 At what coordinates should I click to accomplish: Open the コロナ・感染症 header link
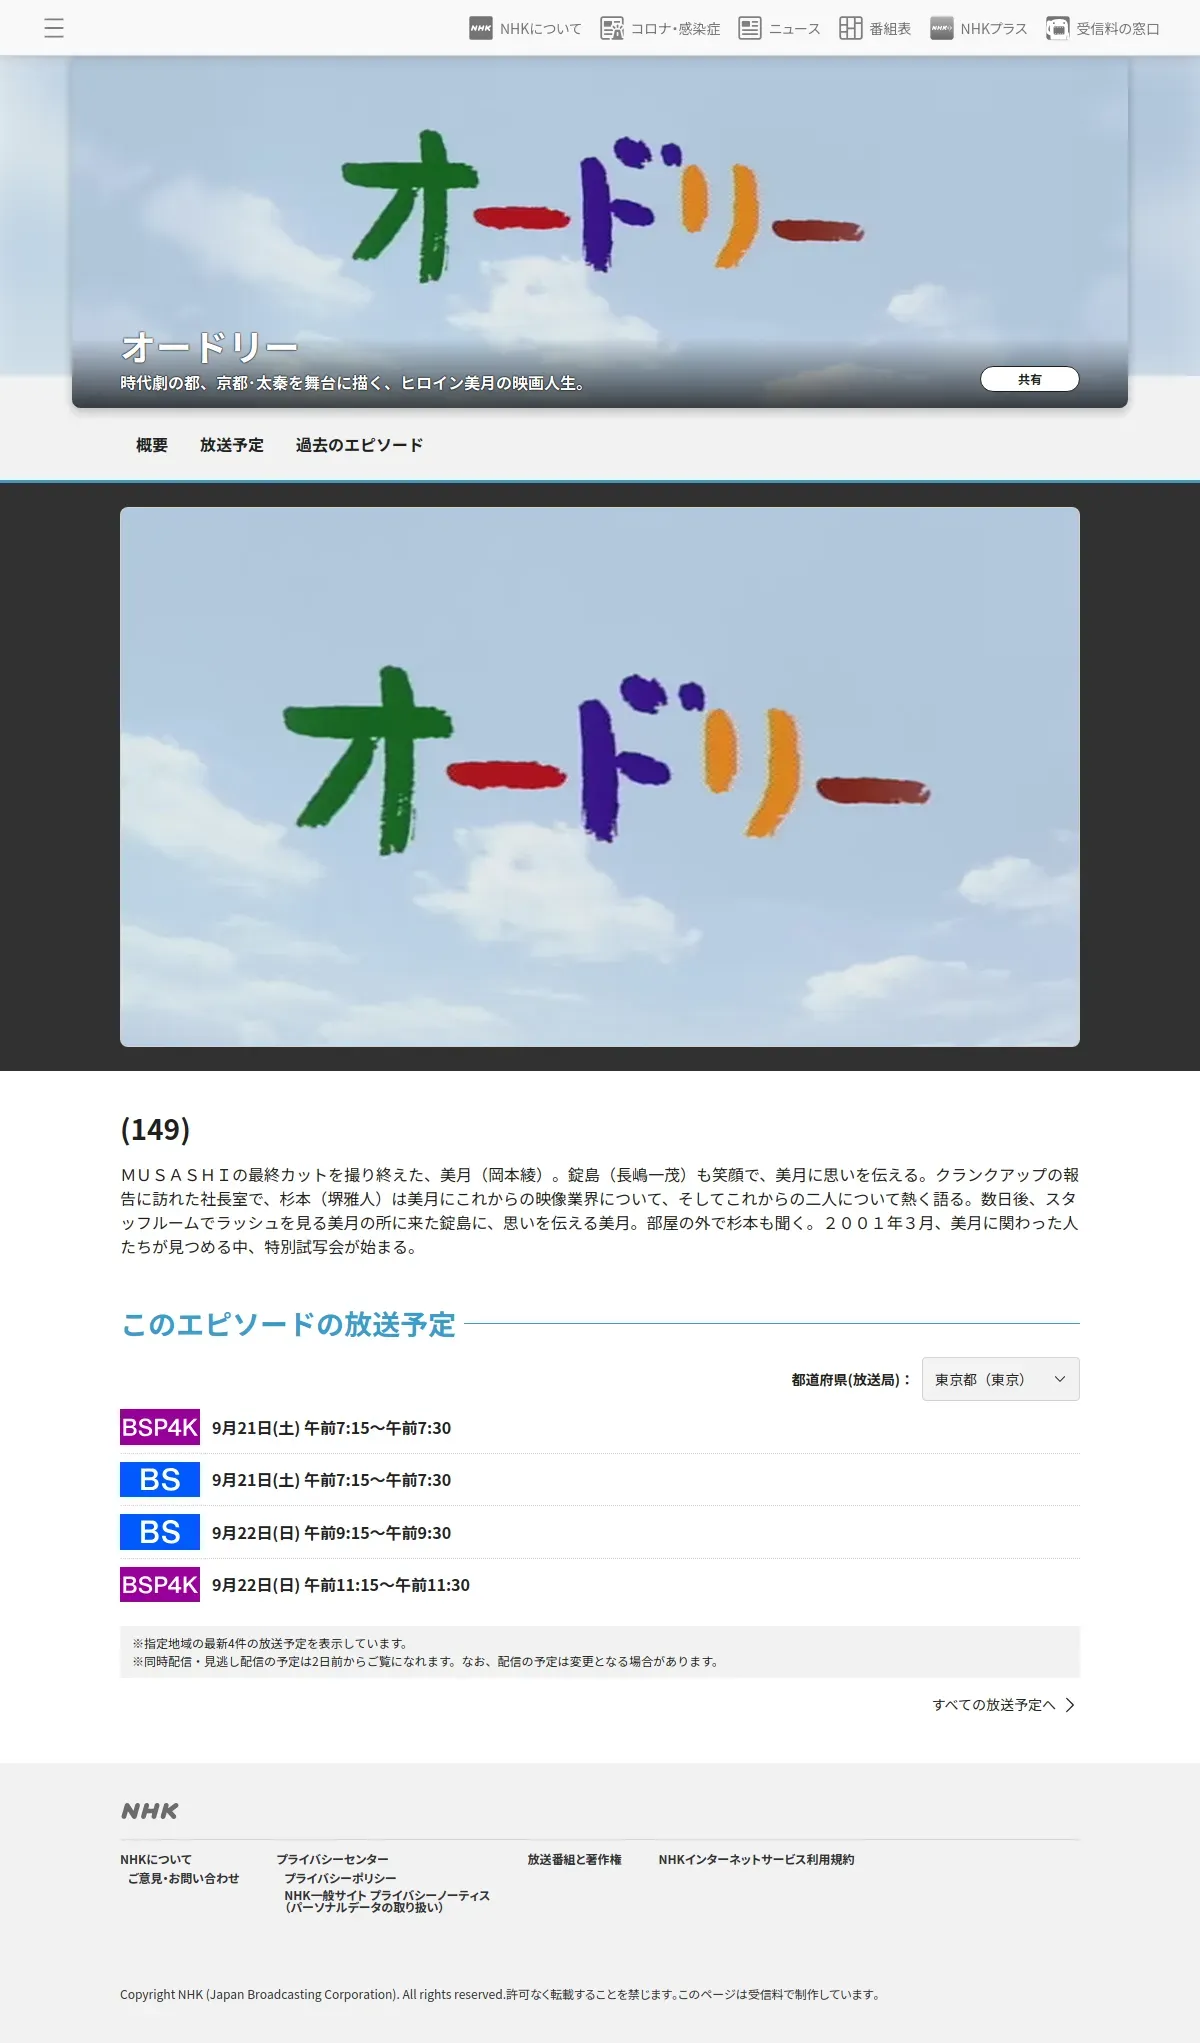coord(675,29)
